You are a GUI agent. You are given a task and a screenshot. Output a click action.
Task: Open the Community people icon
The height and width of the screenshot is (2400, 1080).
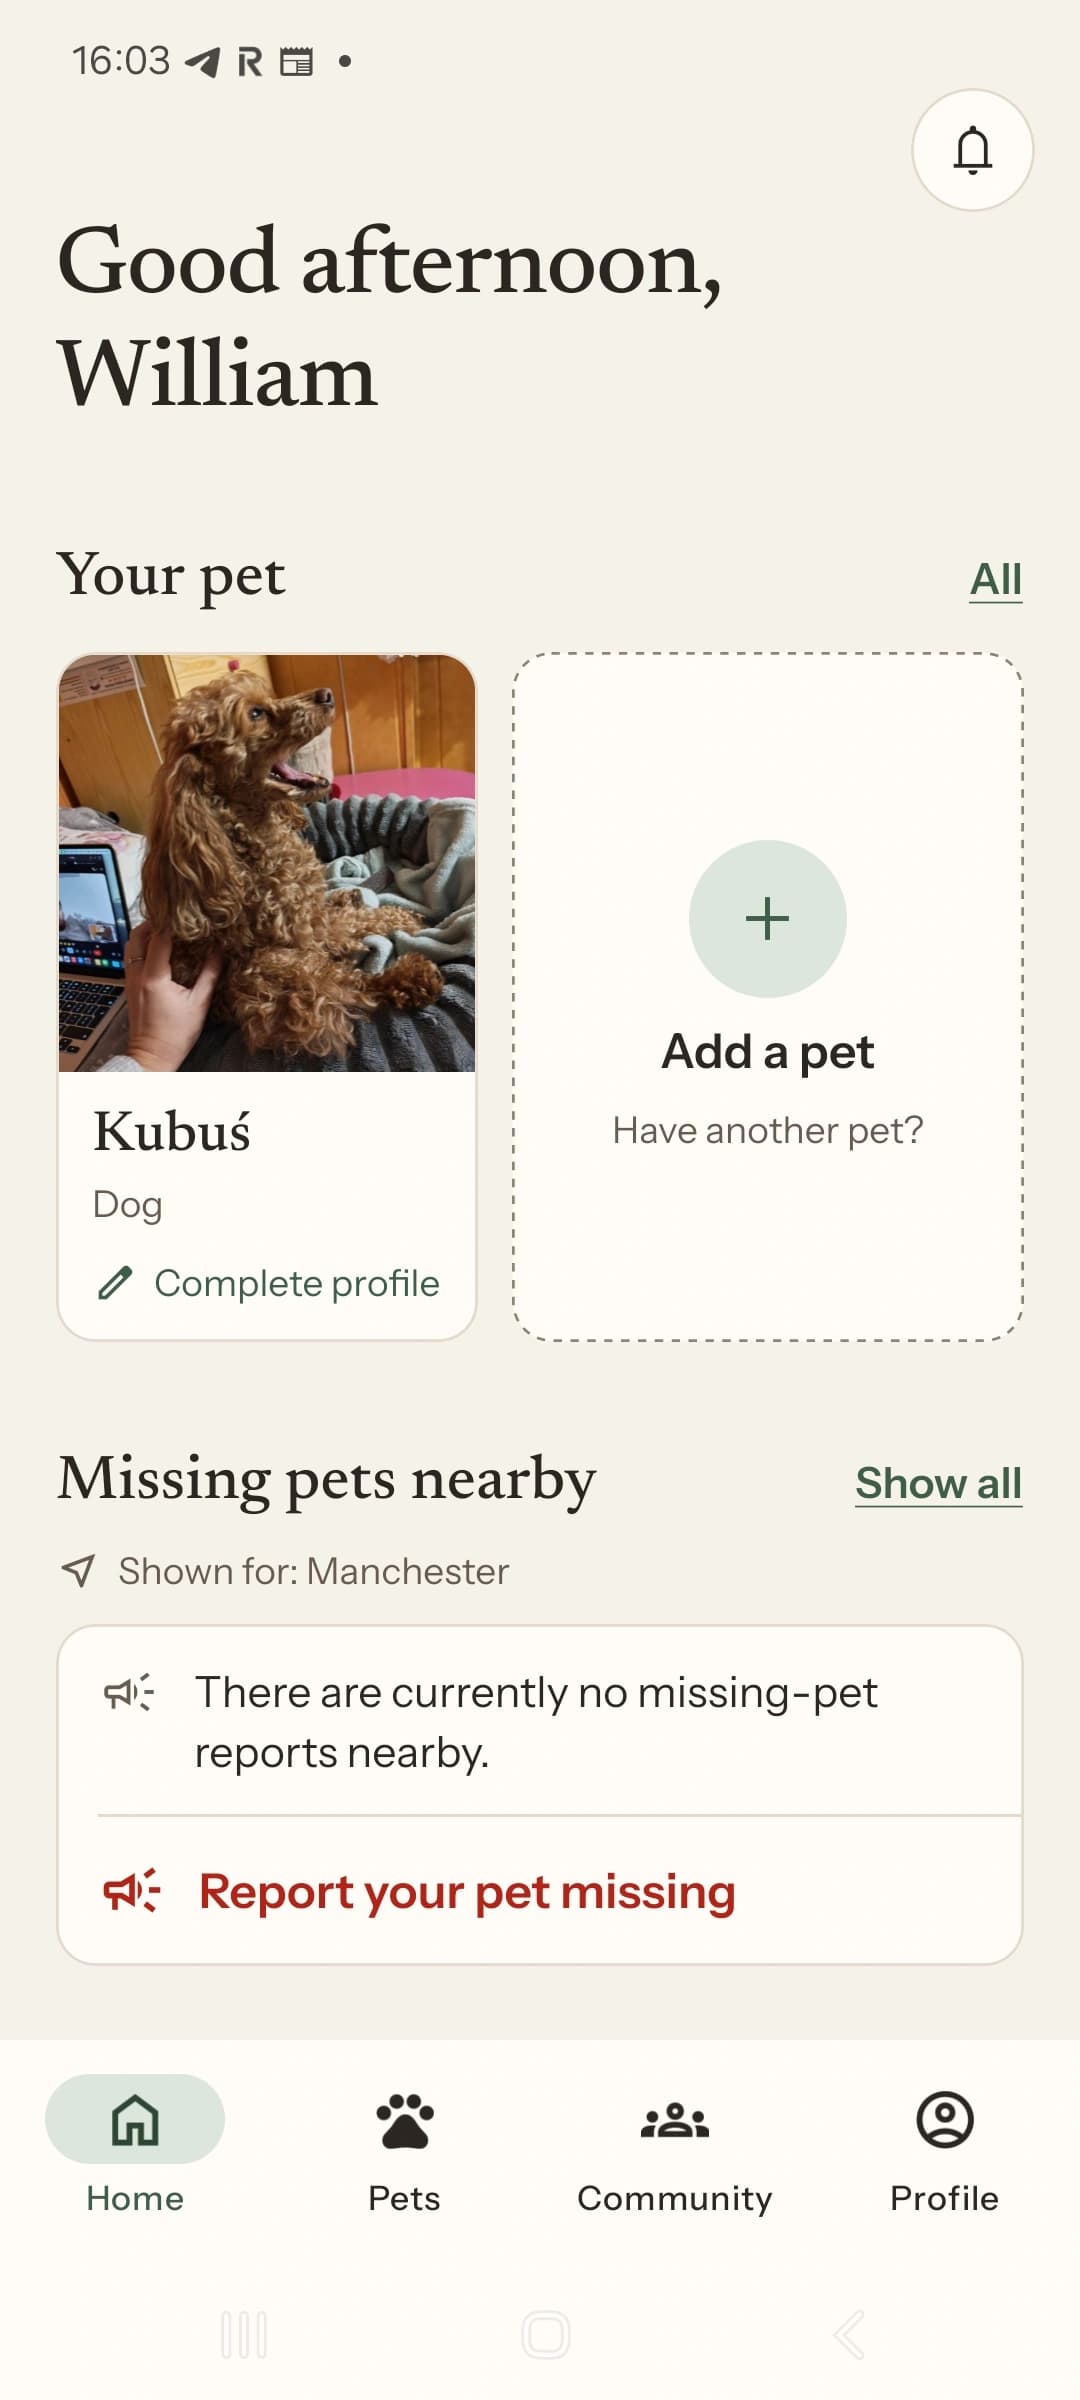pyautogui.click(x=675, y=2120)
